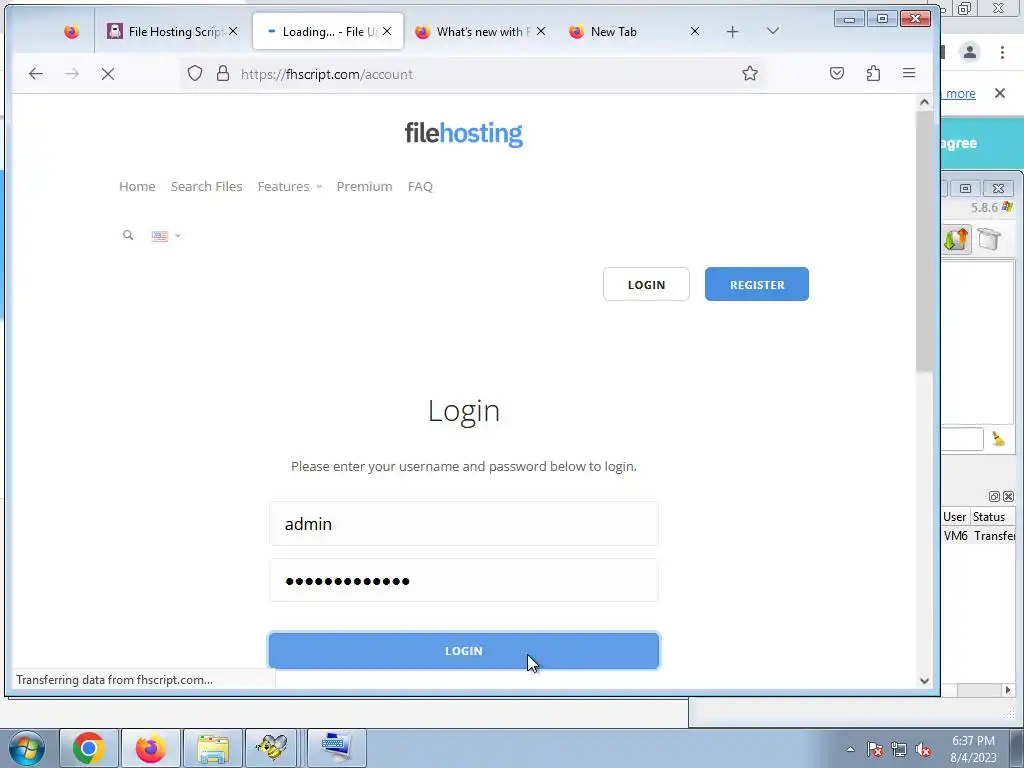Close the Loading... tab
Image resolution: width=1024 pixels, height=768 pixels.
pyautogui.click(x=387, y=31)
